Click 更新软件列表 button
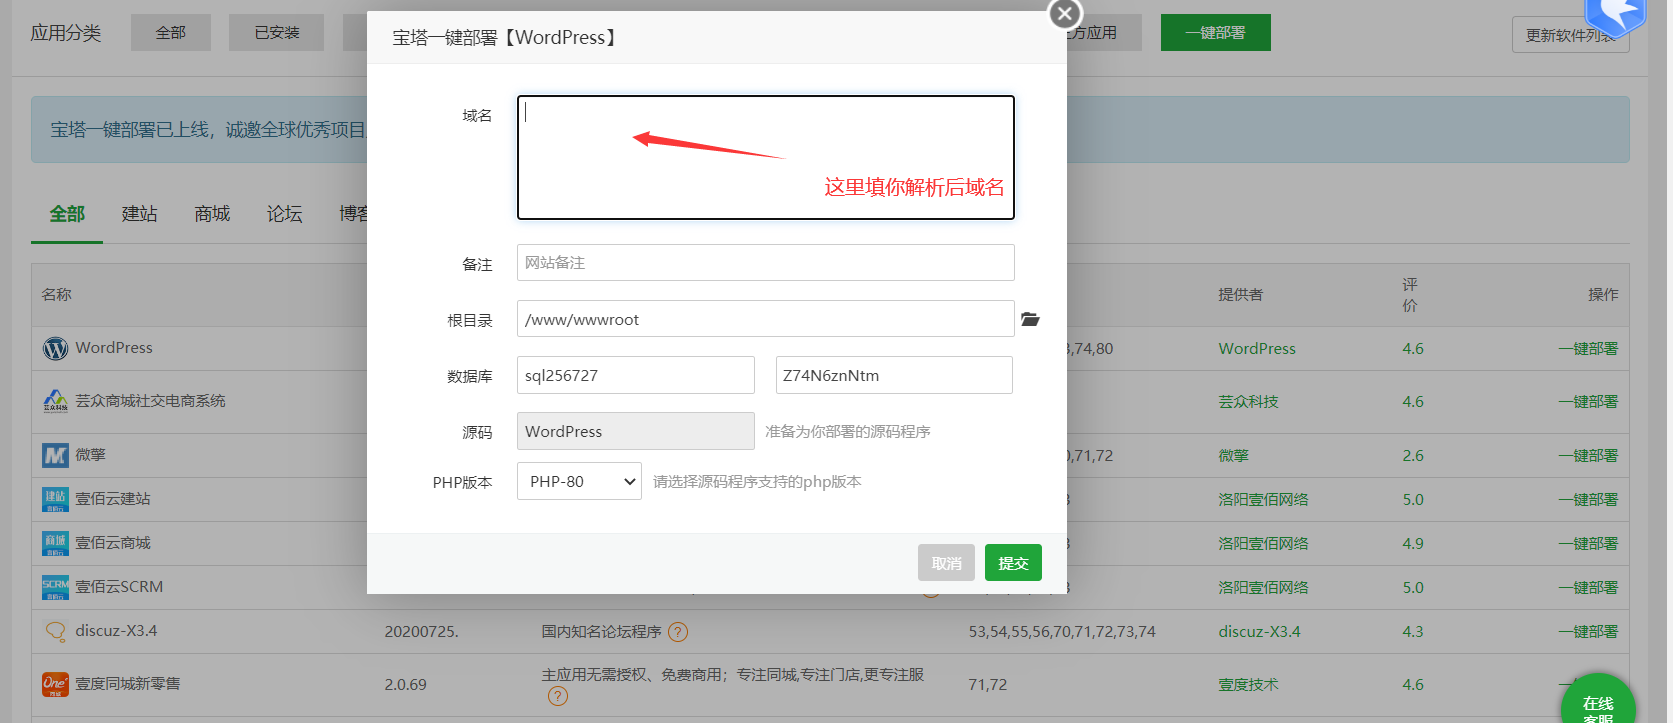 [x=1570, y=35]
